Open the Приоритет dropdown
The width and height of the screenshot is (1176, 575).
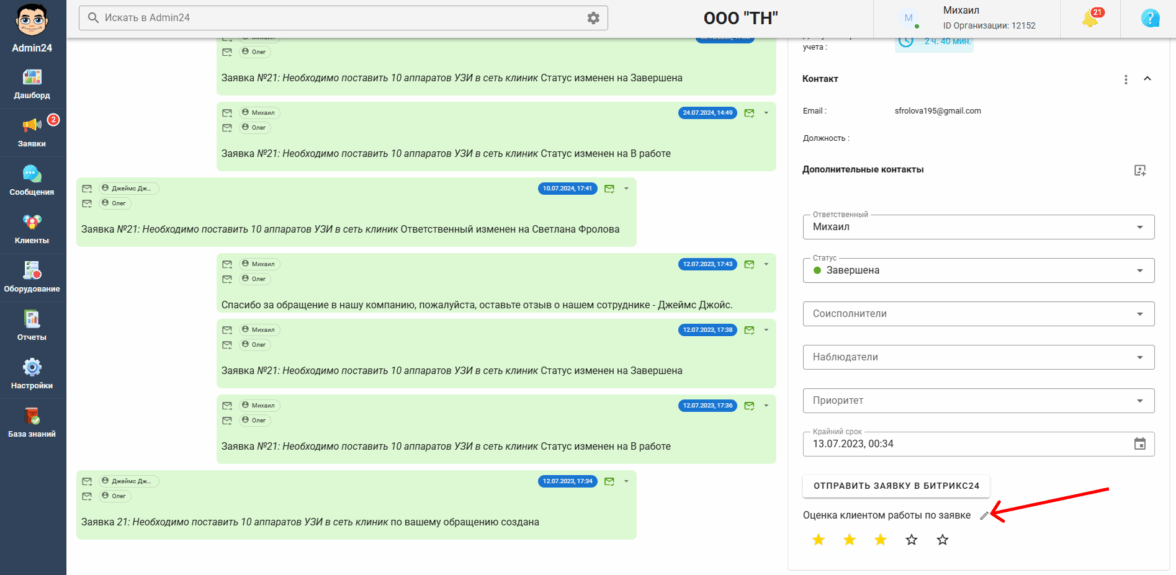tap(978, 400)
